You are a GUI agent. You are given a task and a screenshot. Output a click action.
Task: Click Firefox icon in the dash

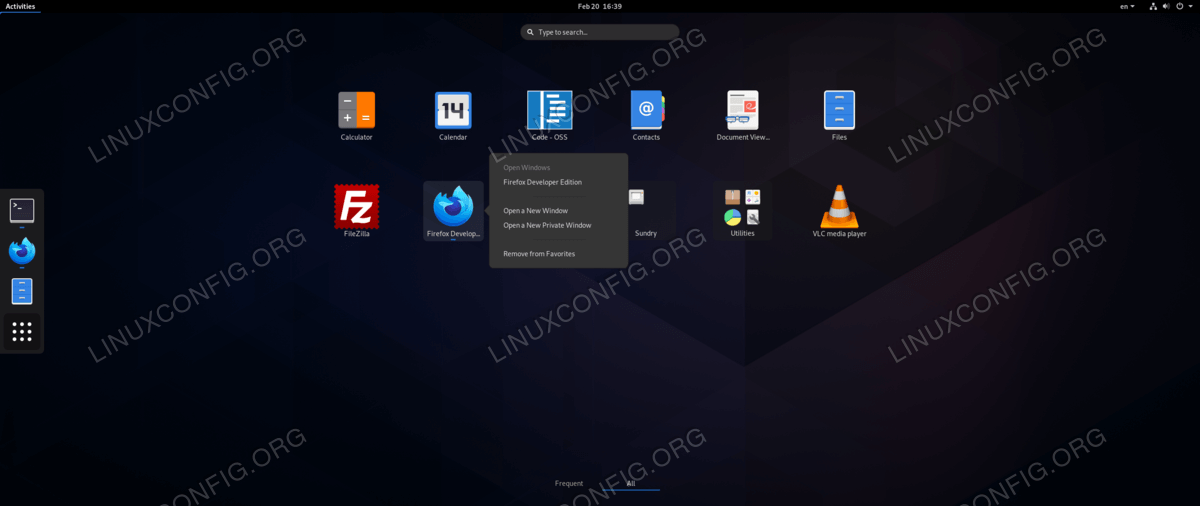(22, 251)
